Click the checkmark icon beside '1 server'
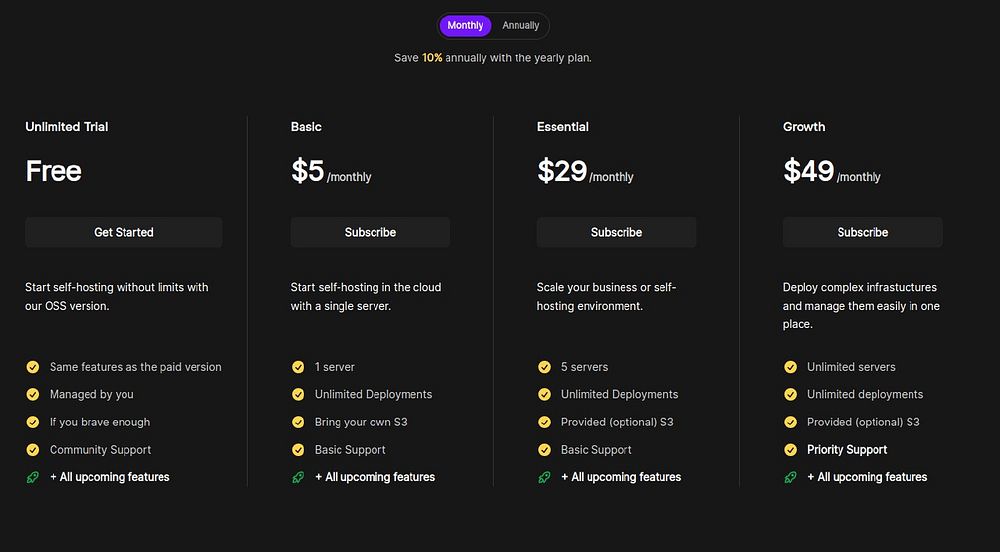This screenshot has height=552, width=1000. coord(298,367)
